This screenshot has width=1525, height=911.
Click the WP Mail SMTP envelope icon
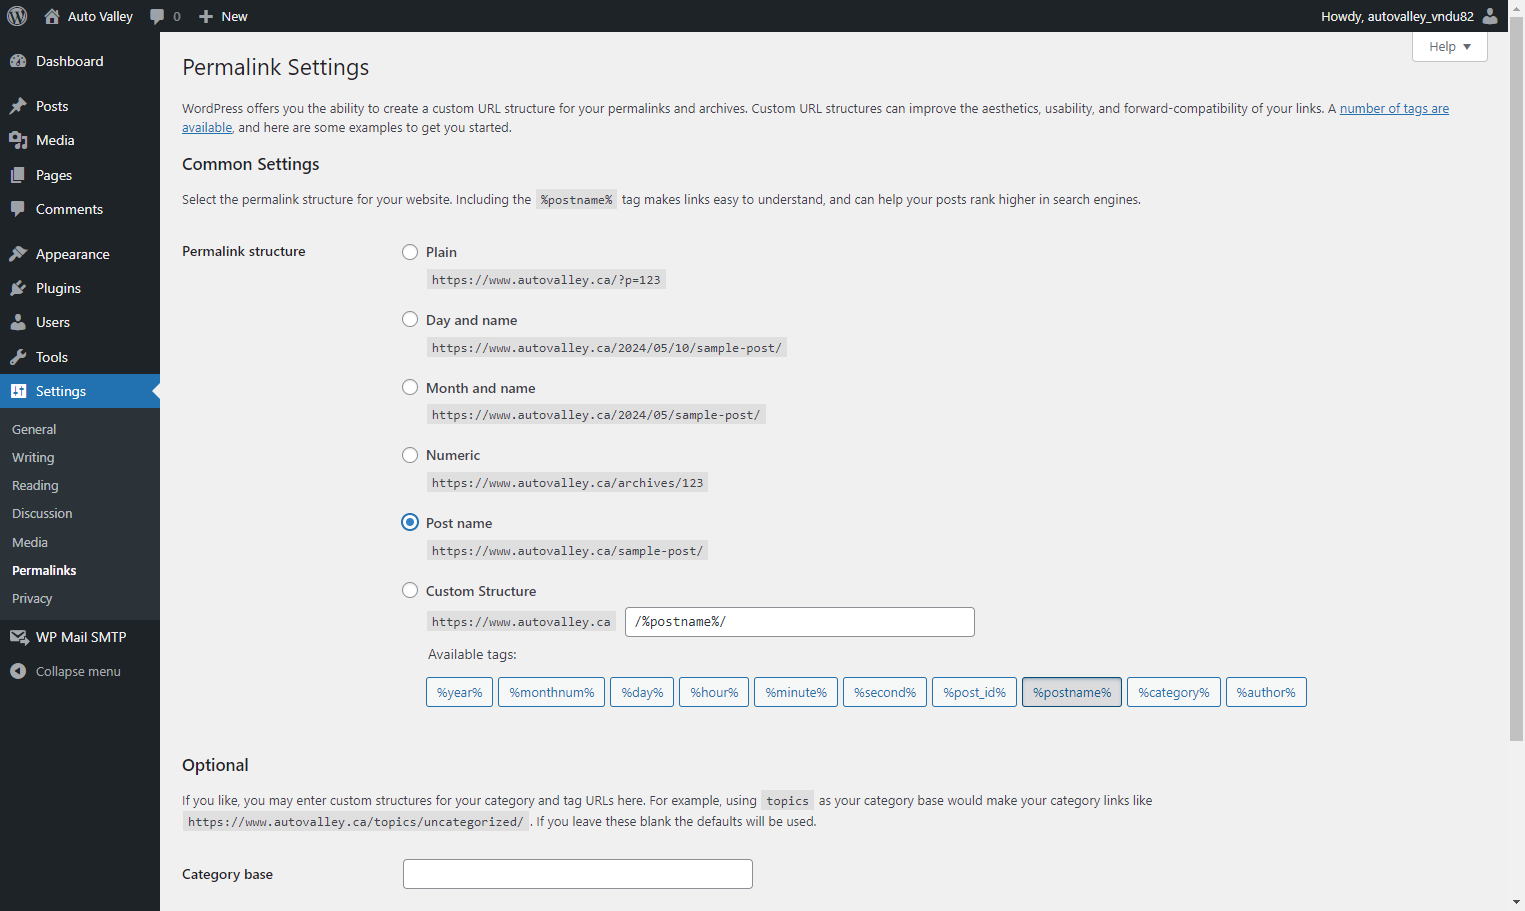tap(18, 637)
